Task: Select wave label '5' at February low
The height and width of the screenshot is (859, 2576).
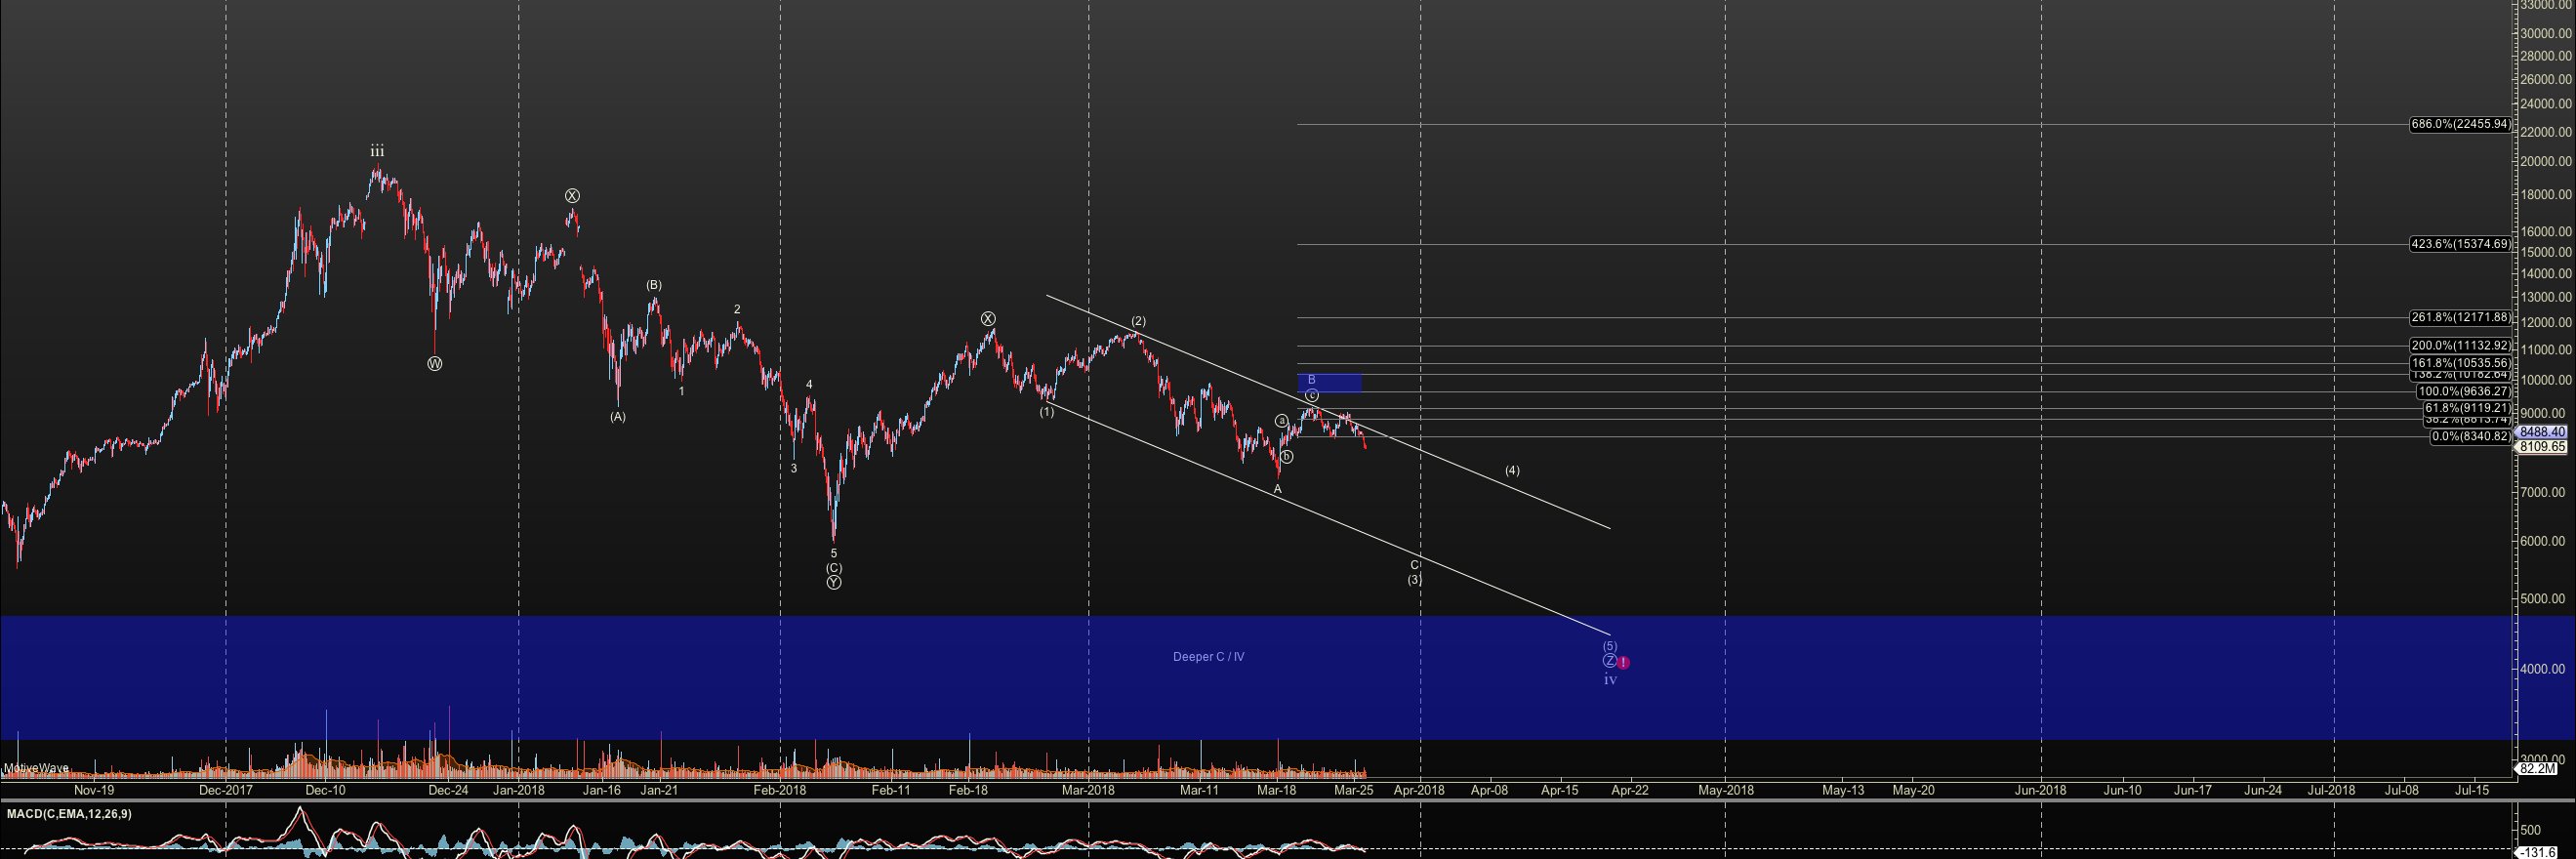Action: coord(834,553)
